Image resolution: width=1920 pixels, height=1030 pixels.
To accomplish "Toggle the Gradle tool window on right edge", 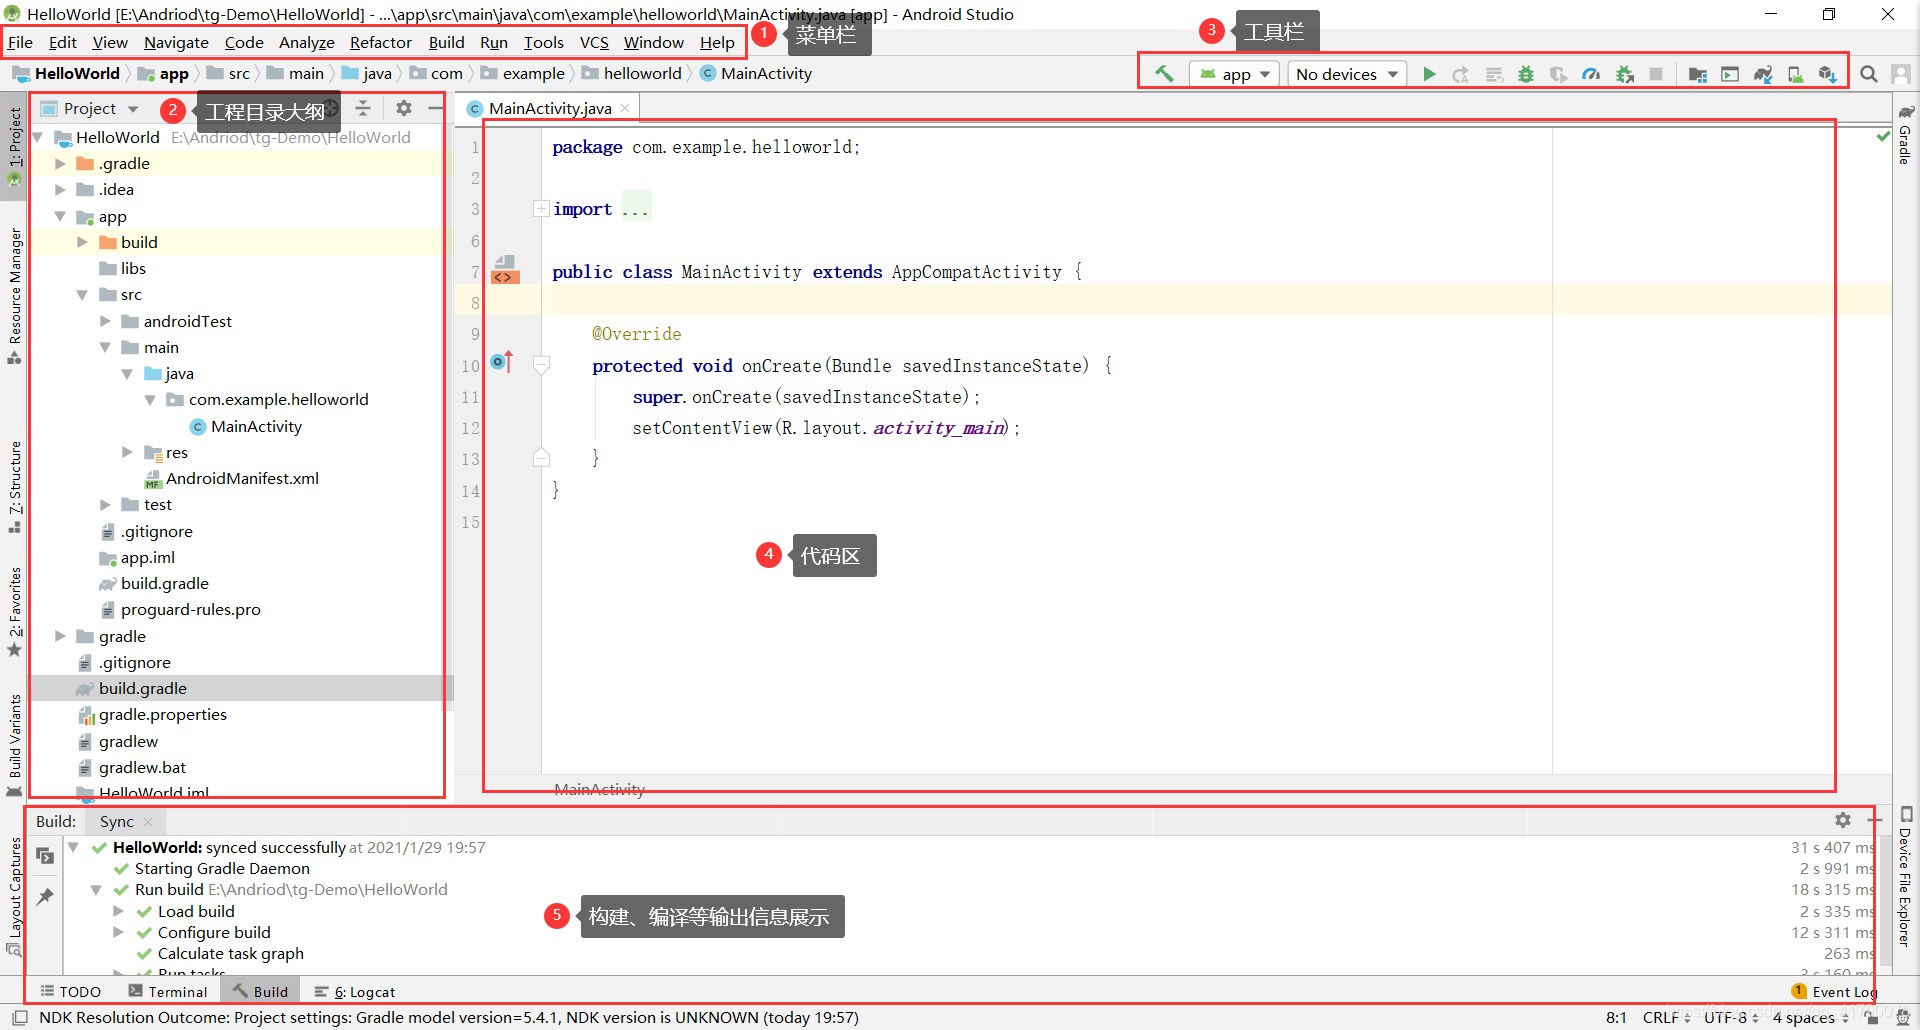I will coord(1905,135).
